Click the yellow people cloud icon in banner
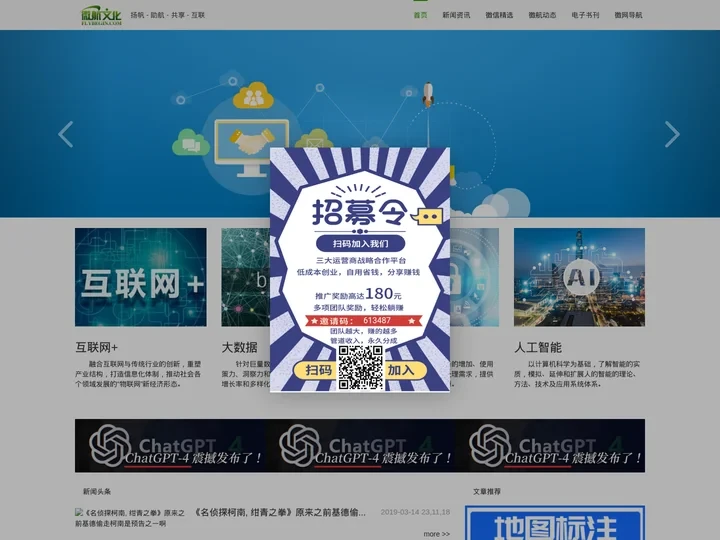 pos(253,95)
